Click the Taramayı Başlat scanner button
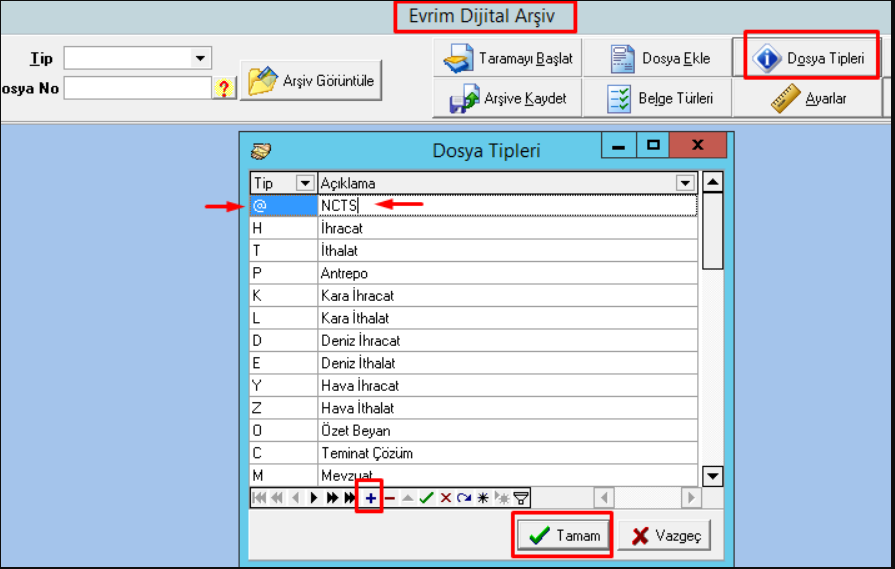The image size is (895, 569). click(x=507, y=58)
